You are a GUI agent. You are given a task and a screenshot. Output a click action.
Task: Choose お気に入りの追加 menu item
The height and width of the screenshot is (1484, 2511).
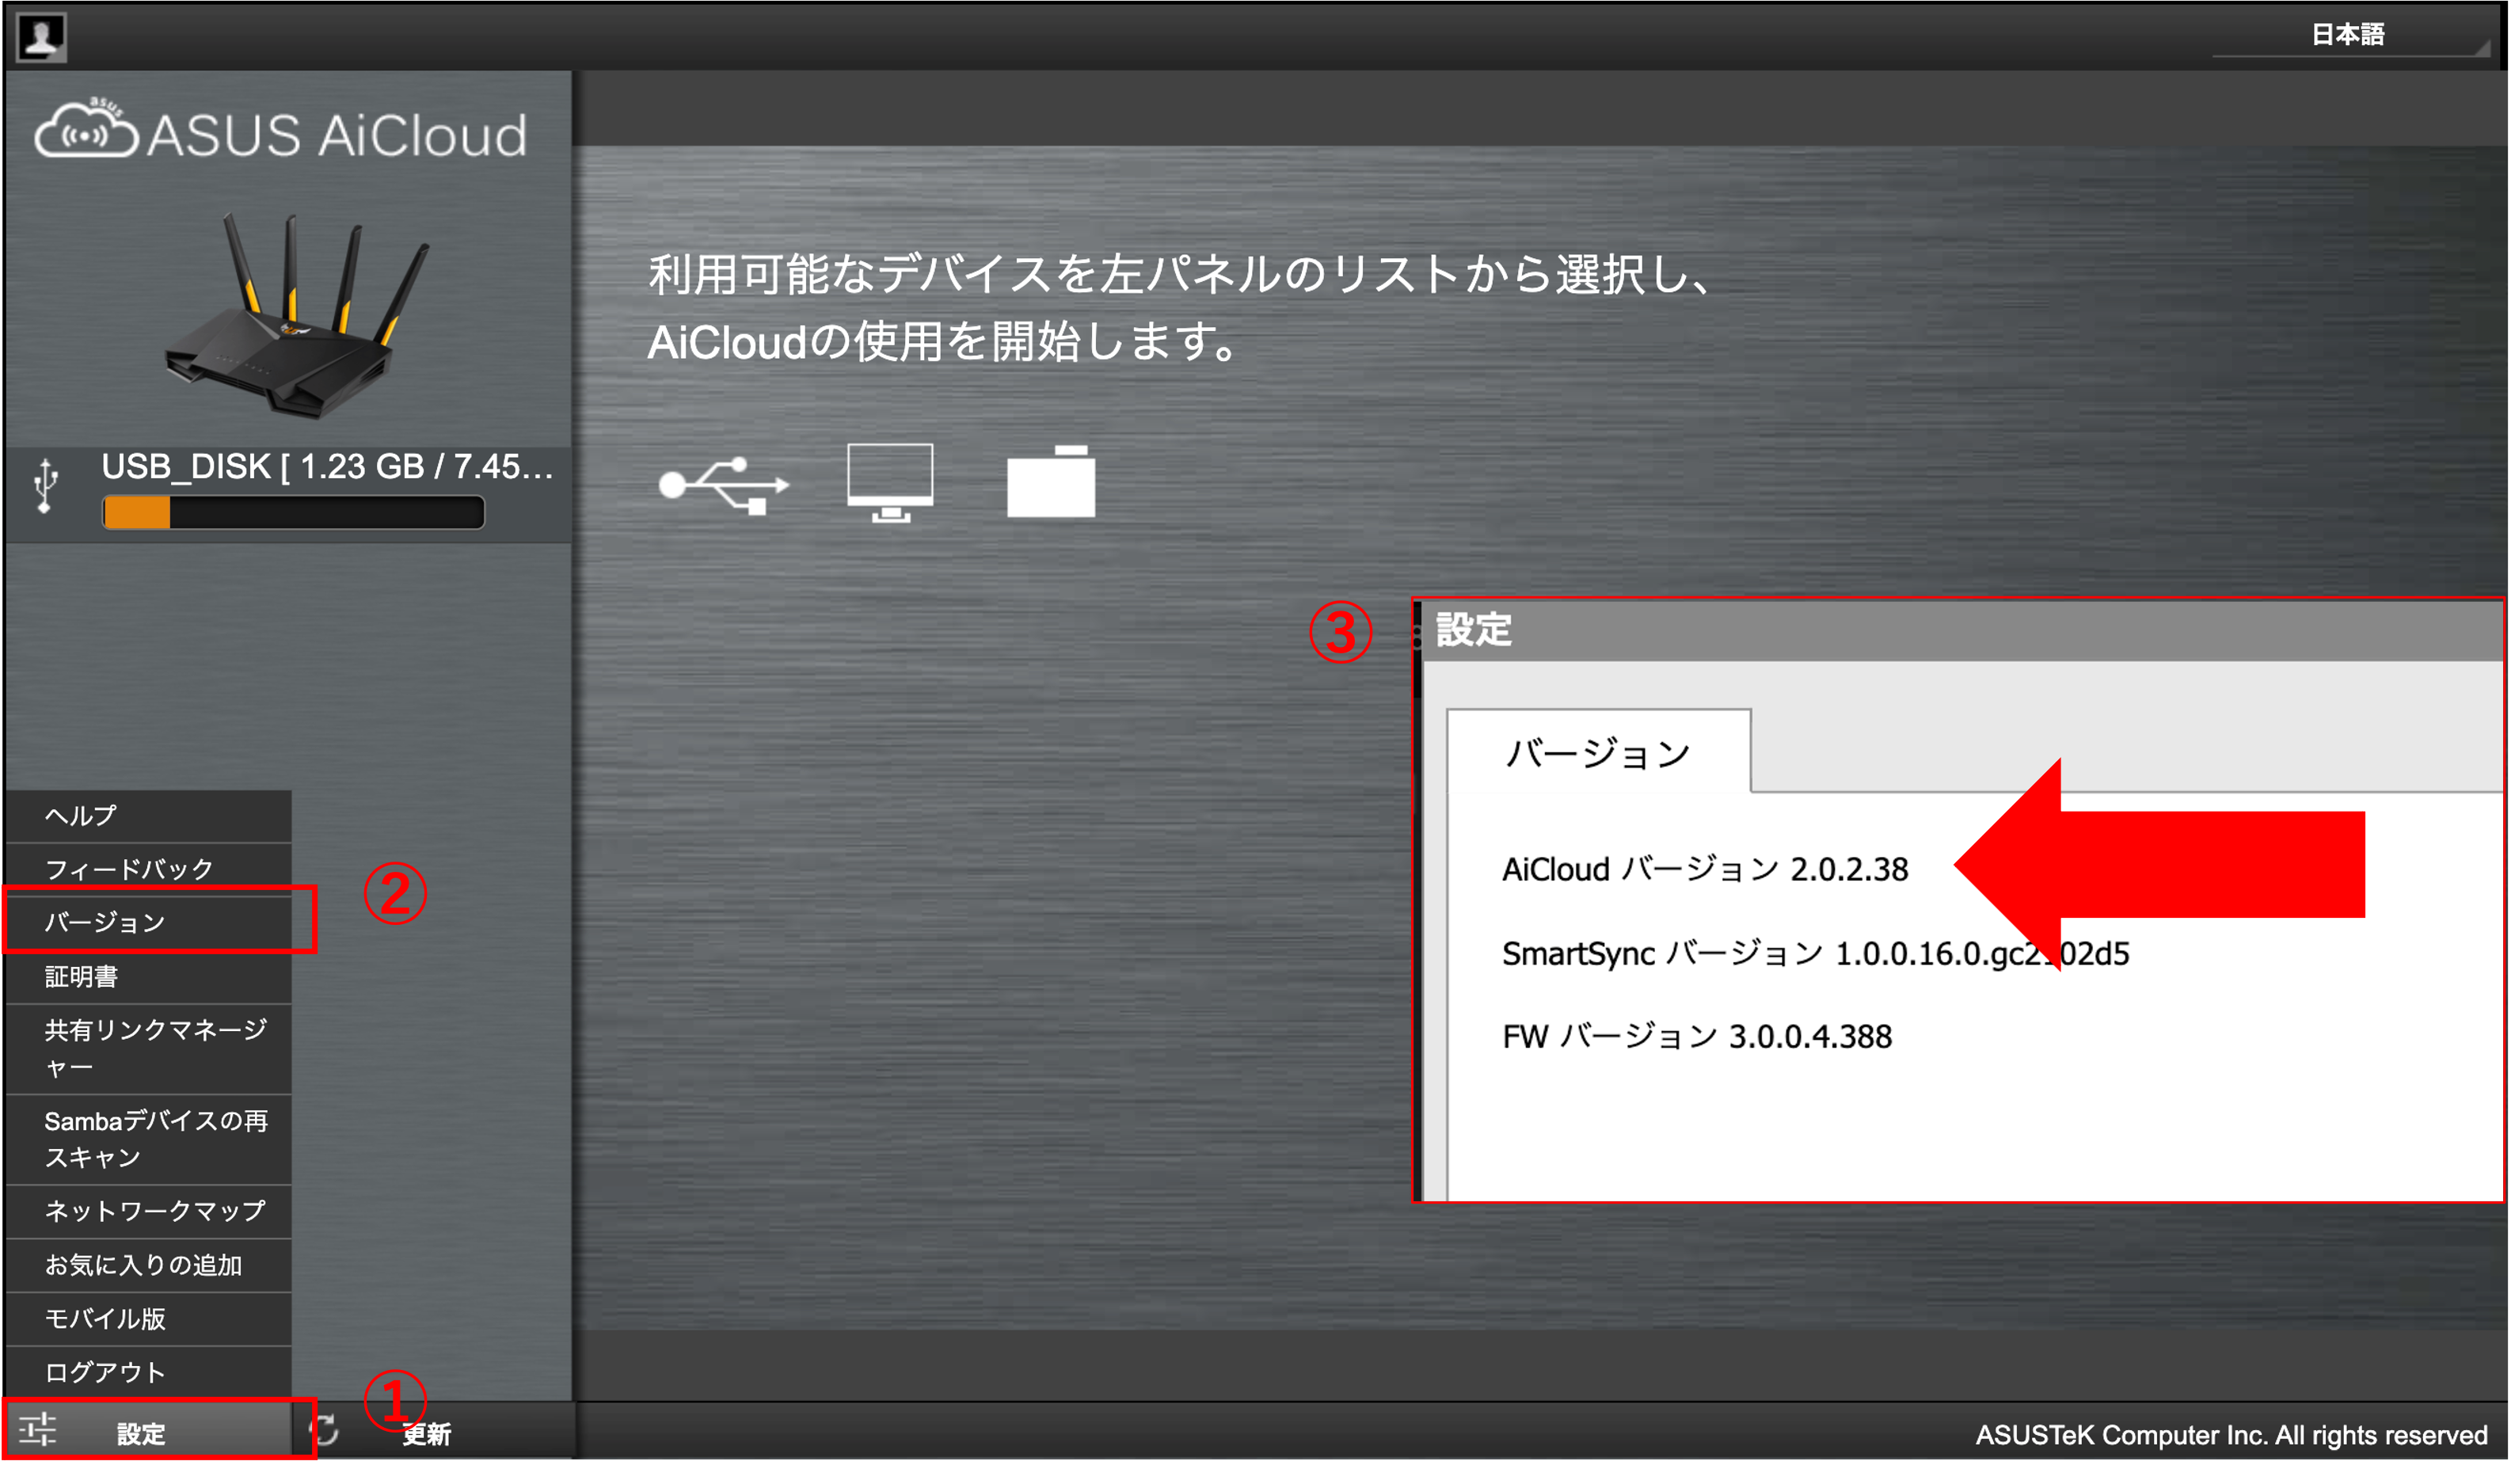(149, 1266)
